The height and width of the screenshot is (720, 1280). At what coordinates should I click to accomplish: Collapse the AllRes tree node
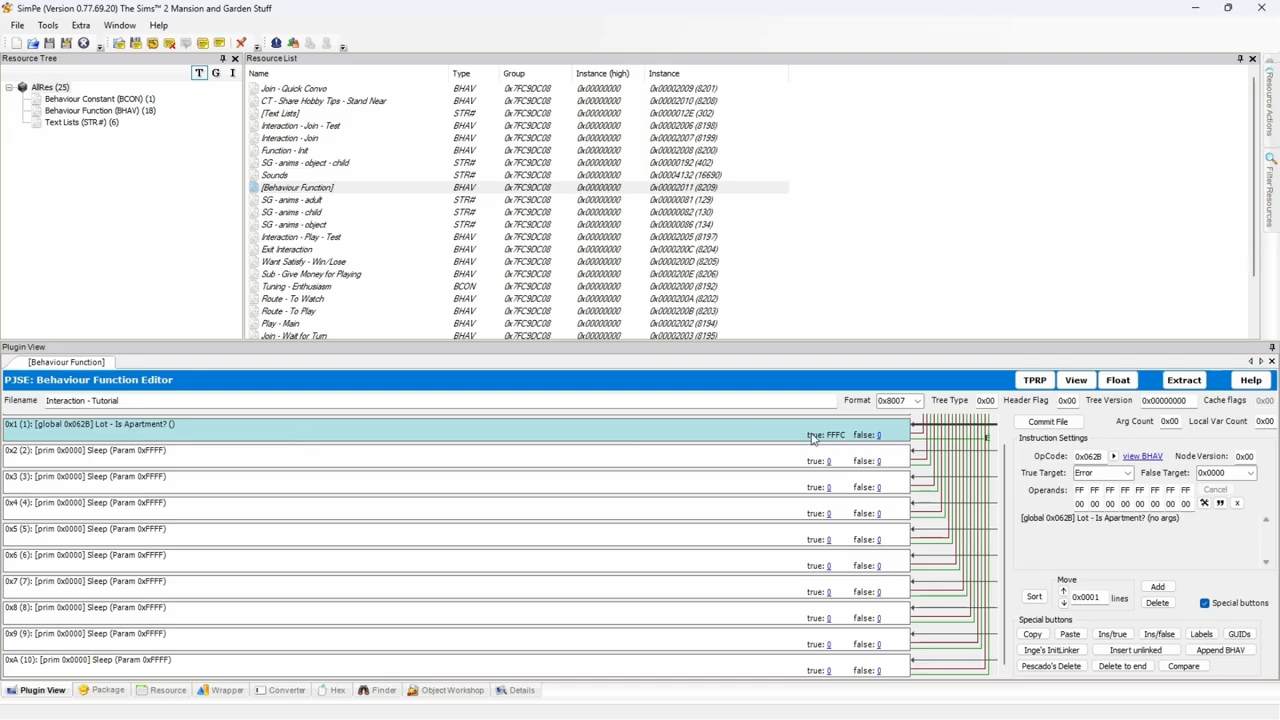(9, 87)
